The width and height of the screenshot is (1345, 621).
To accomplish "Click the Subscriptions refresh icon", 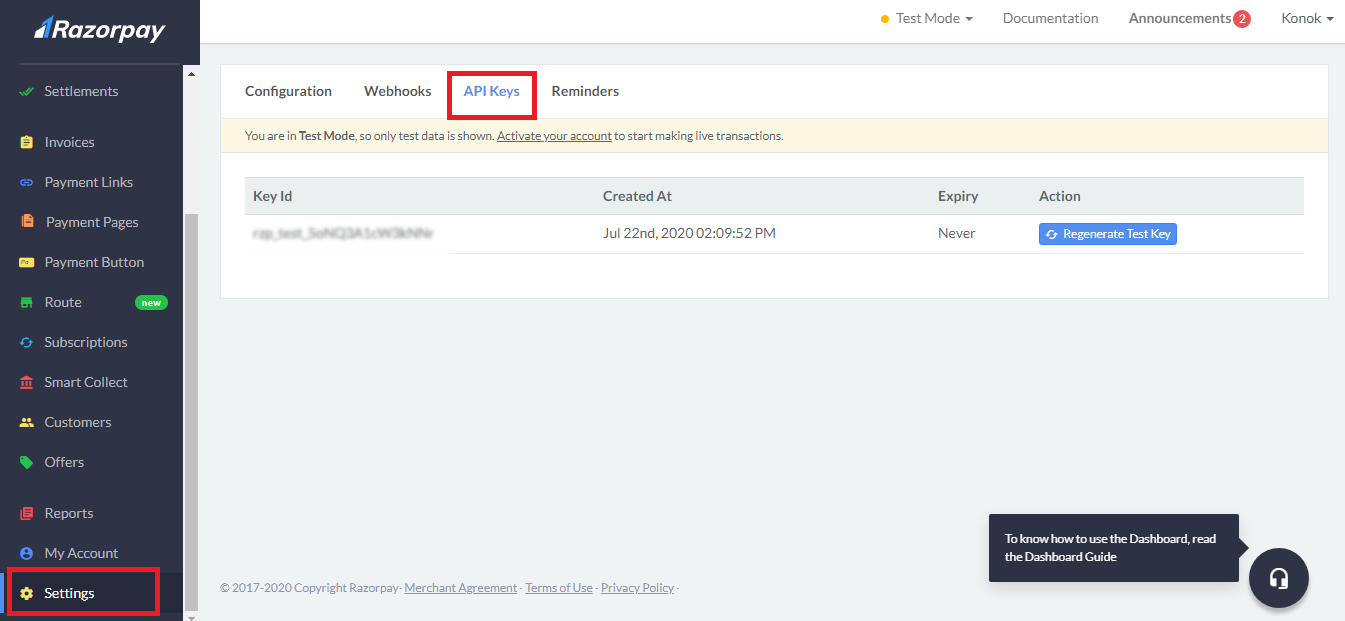I will pos(27,342).
